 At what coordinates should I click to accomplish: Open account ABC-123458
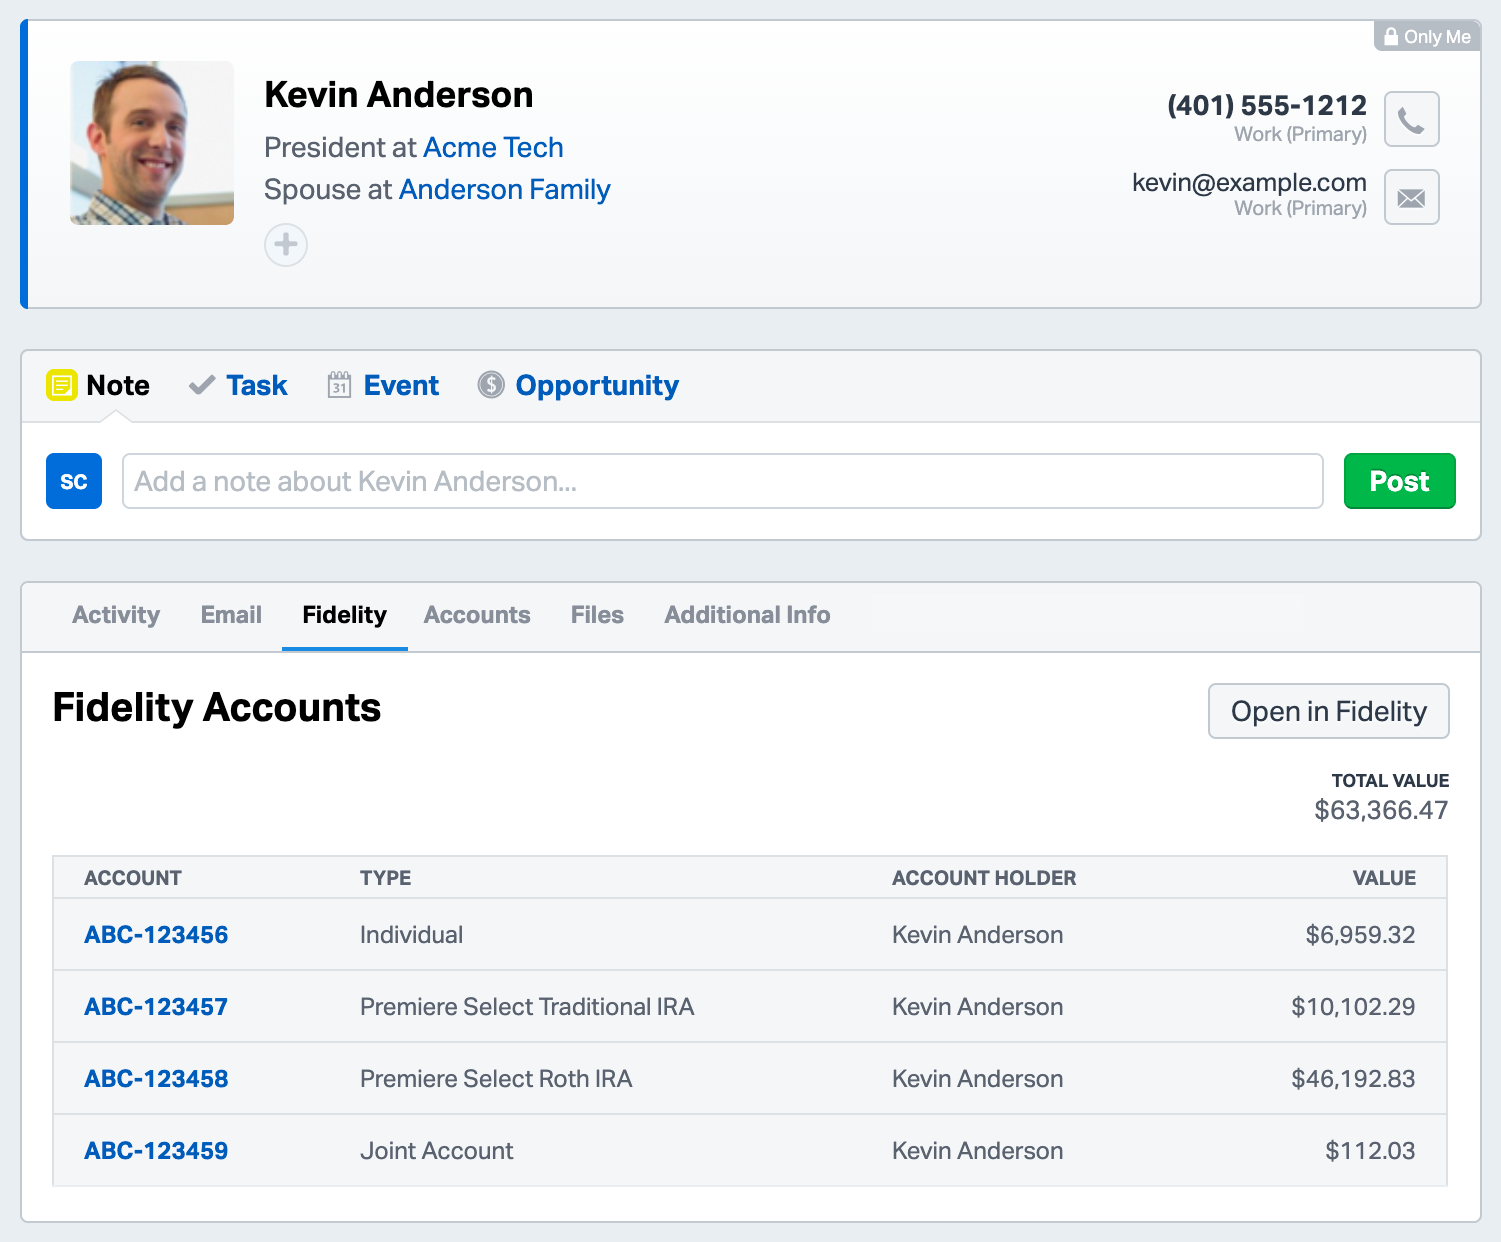tap(155, 1079)
